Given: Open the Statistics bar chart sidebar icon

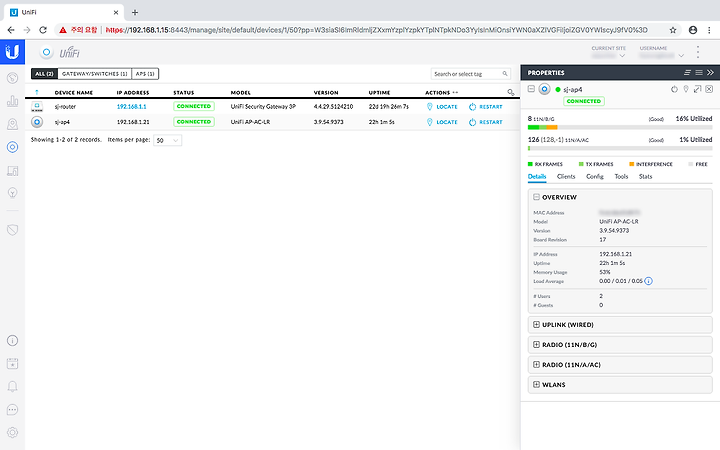Looking at the screenshot, I should (x=12, y=101).
